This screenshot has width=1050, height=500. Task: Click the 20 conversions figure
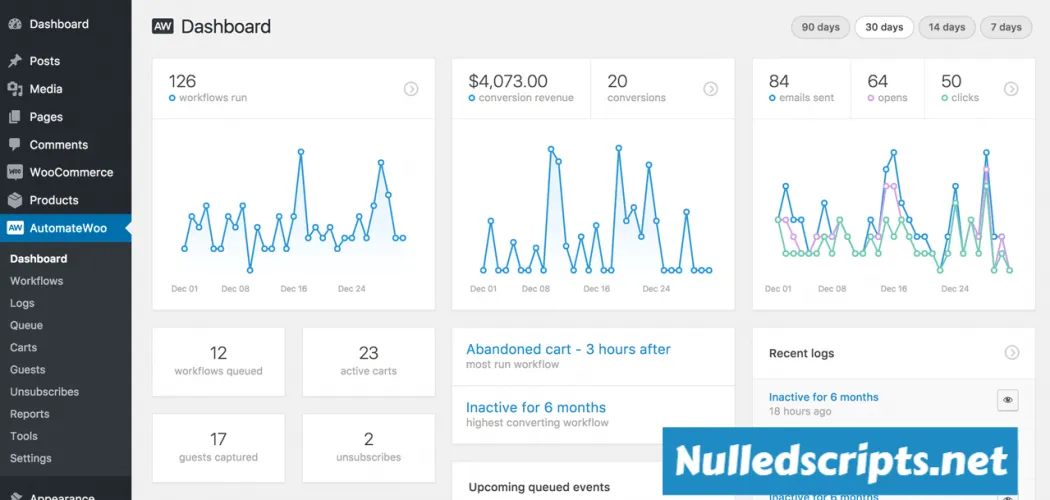click(617, 82)
